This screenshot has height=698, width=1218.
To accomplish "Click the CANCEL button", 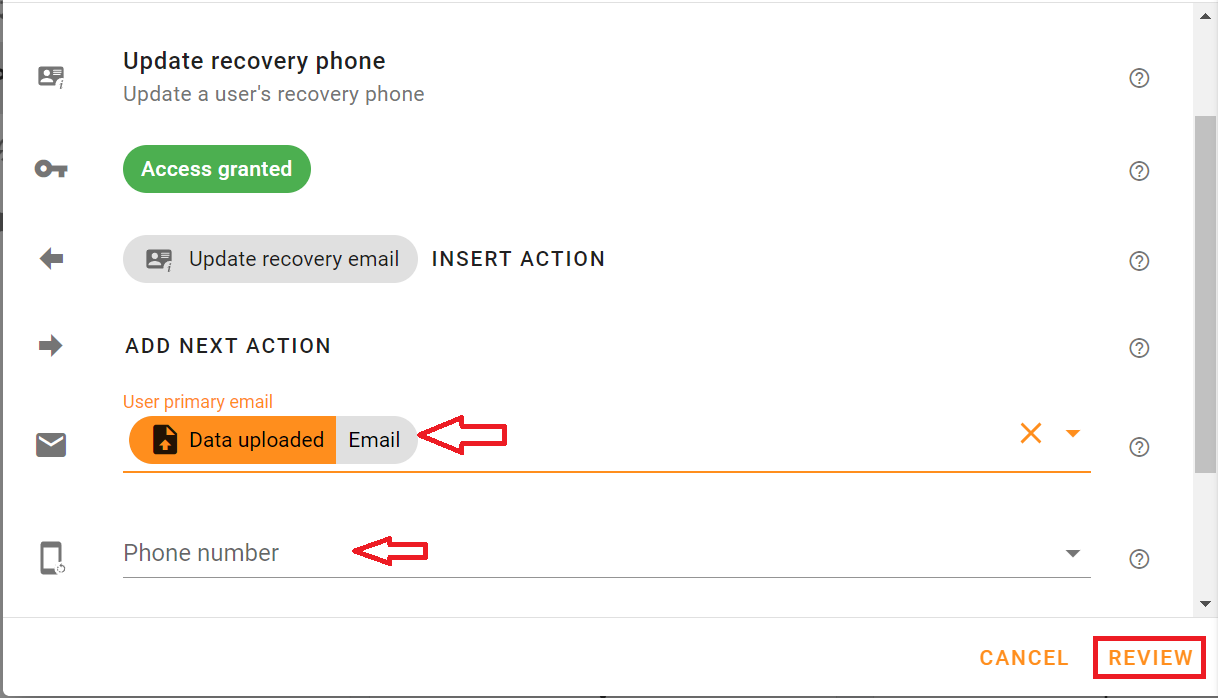I will (x=1023, y=657).
